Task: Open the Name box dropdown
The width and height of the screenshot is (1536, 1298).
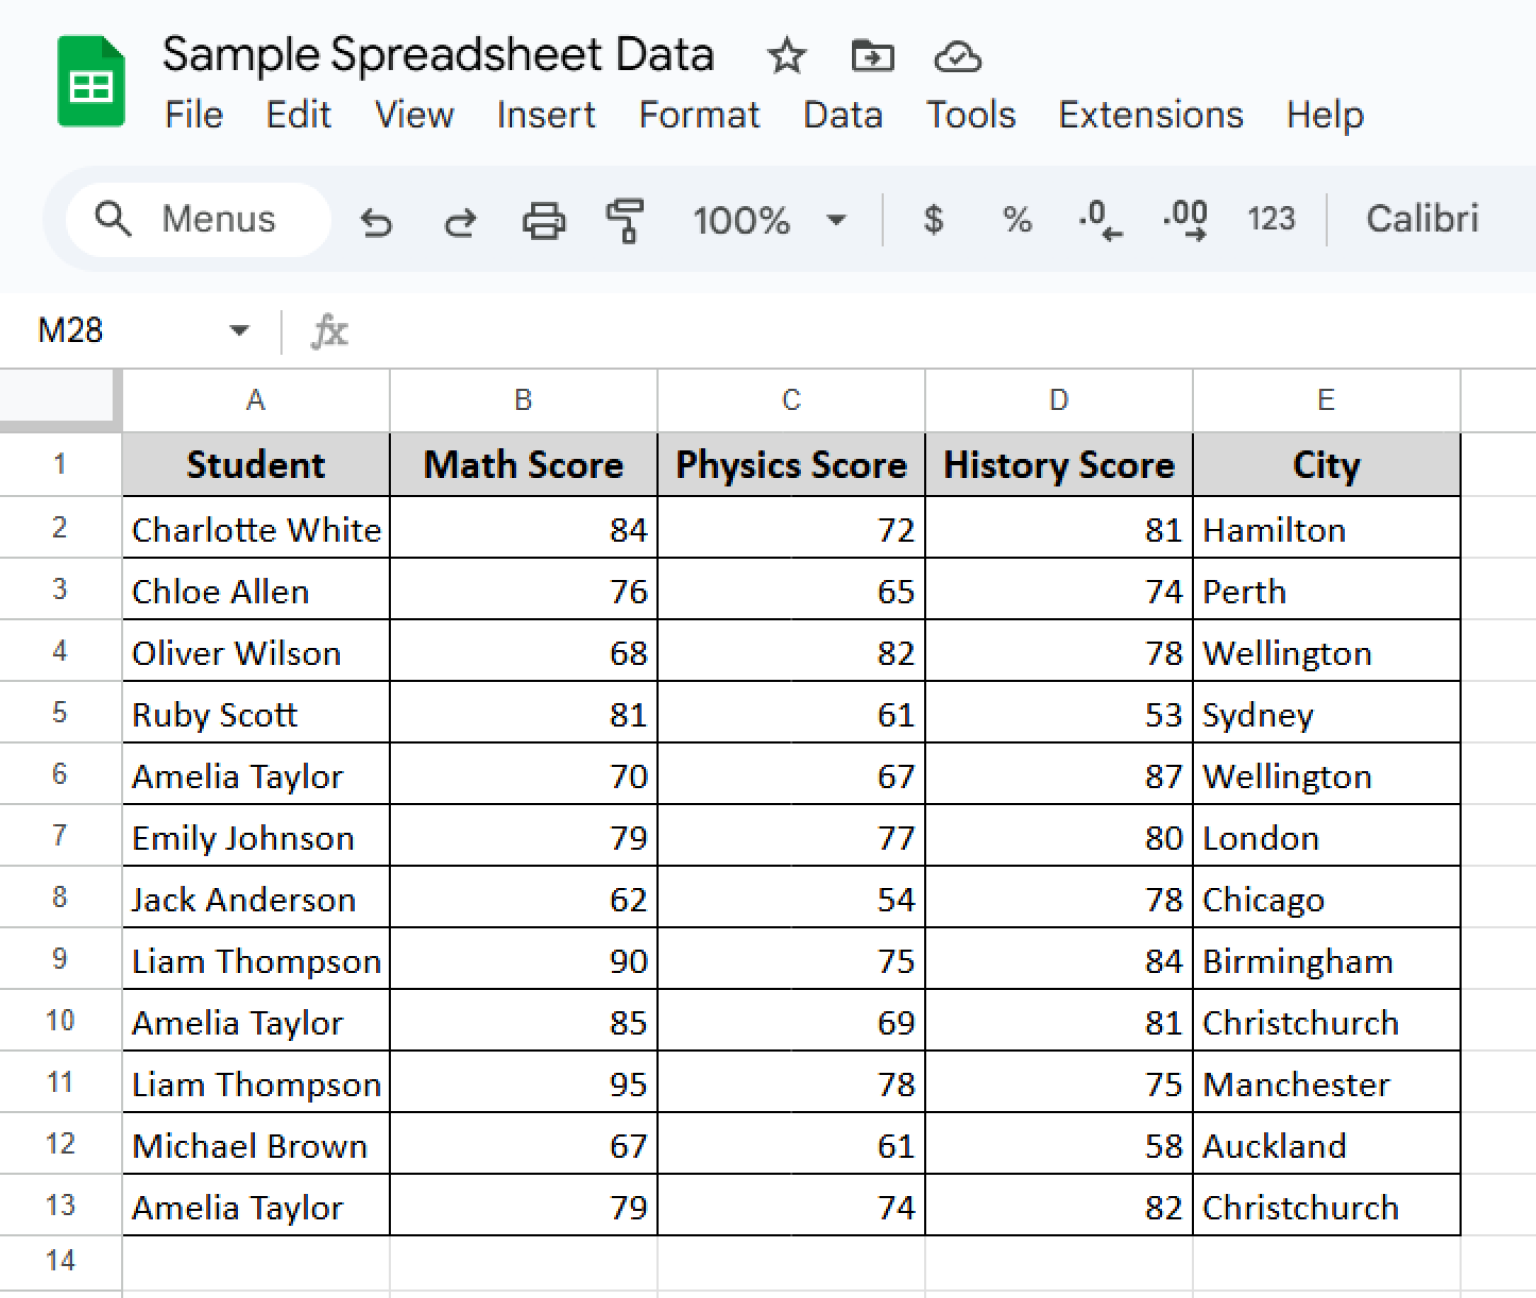Action: [x=238, y=330]
